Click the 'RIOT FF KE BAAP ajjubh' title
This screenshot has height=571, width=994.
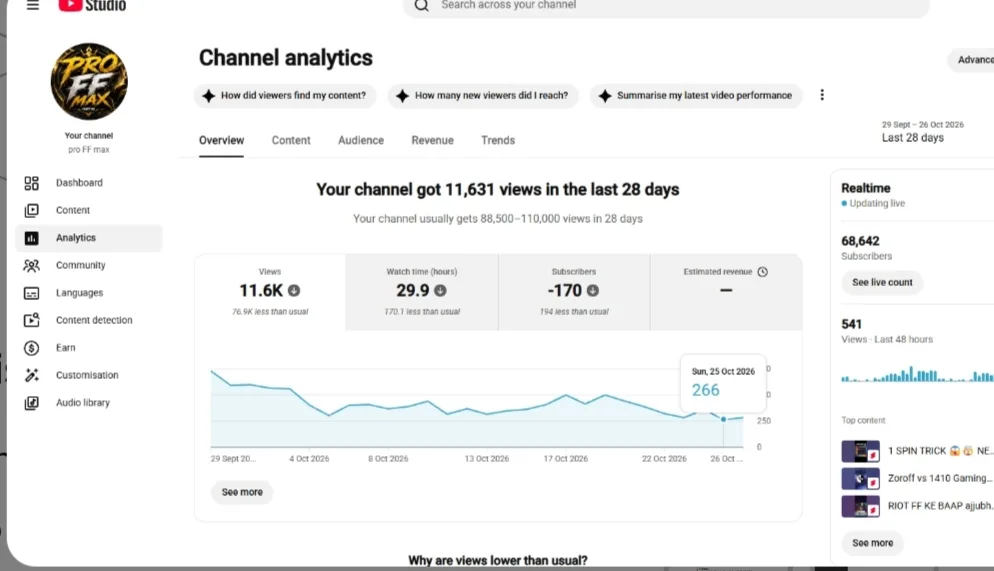(939, 506)
